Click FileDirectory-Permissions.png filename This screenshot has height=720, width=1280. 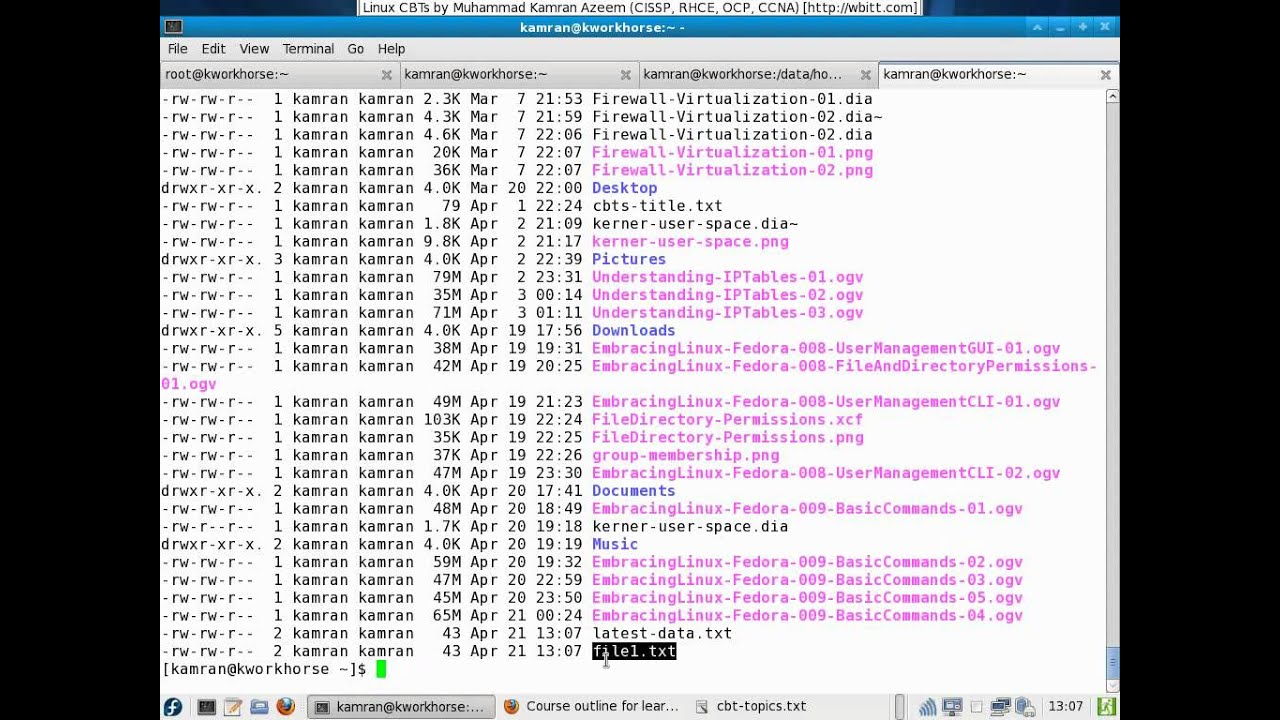click(x=727, y=437)
